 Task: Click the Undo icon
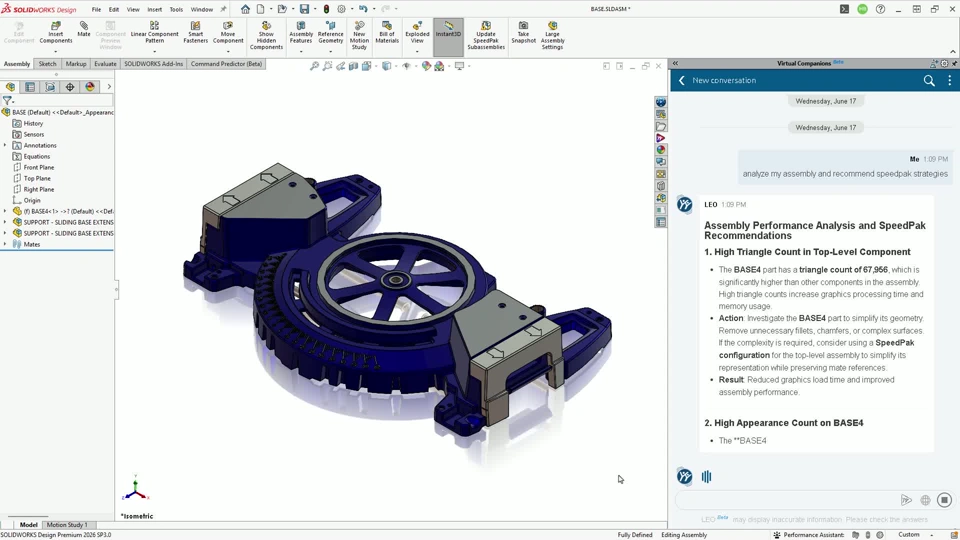click(363, 9)
